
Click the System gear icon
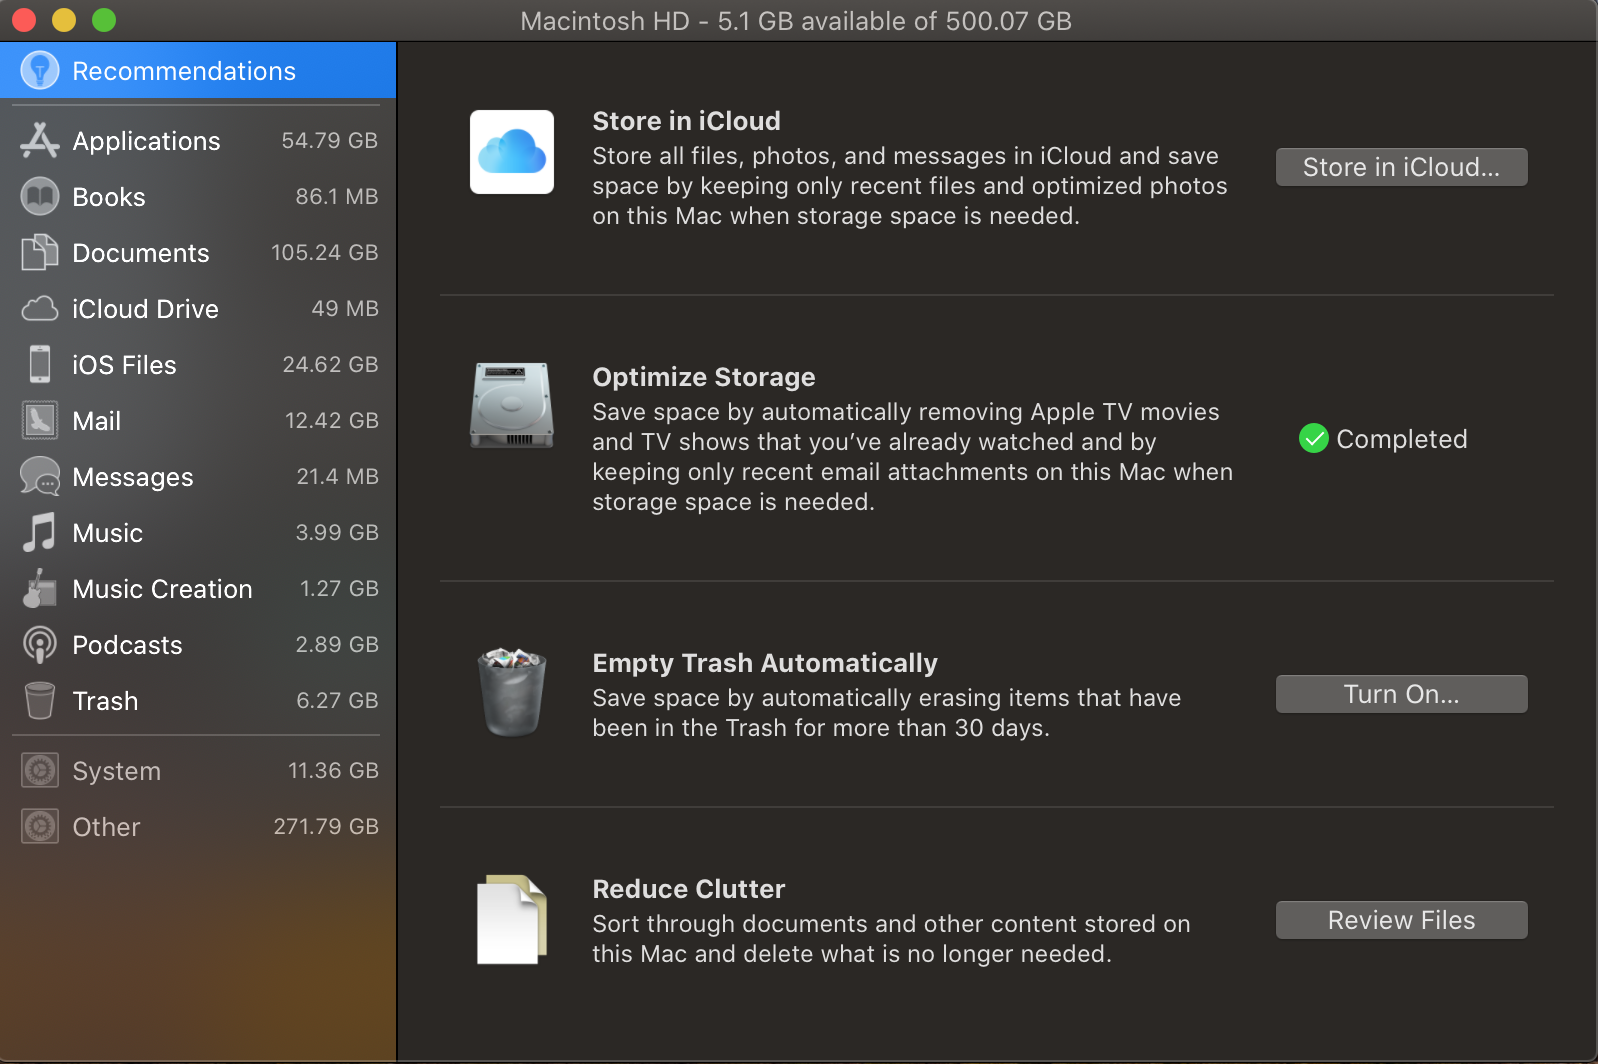(x=40, y=771)
